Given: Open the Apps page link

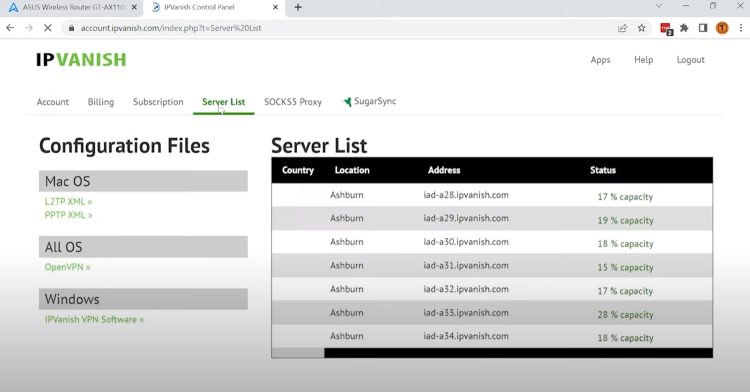Looking at the screenshot, I should [x=600, y=60].
